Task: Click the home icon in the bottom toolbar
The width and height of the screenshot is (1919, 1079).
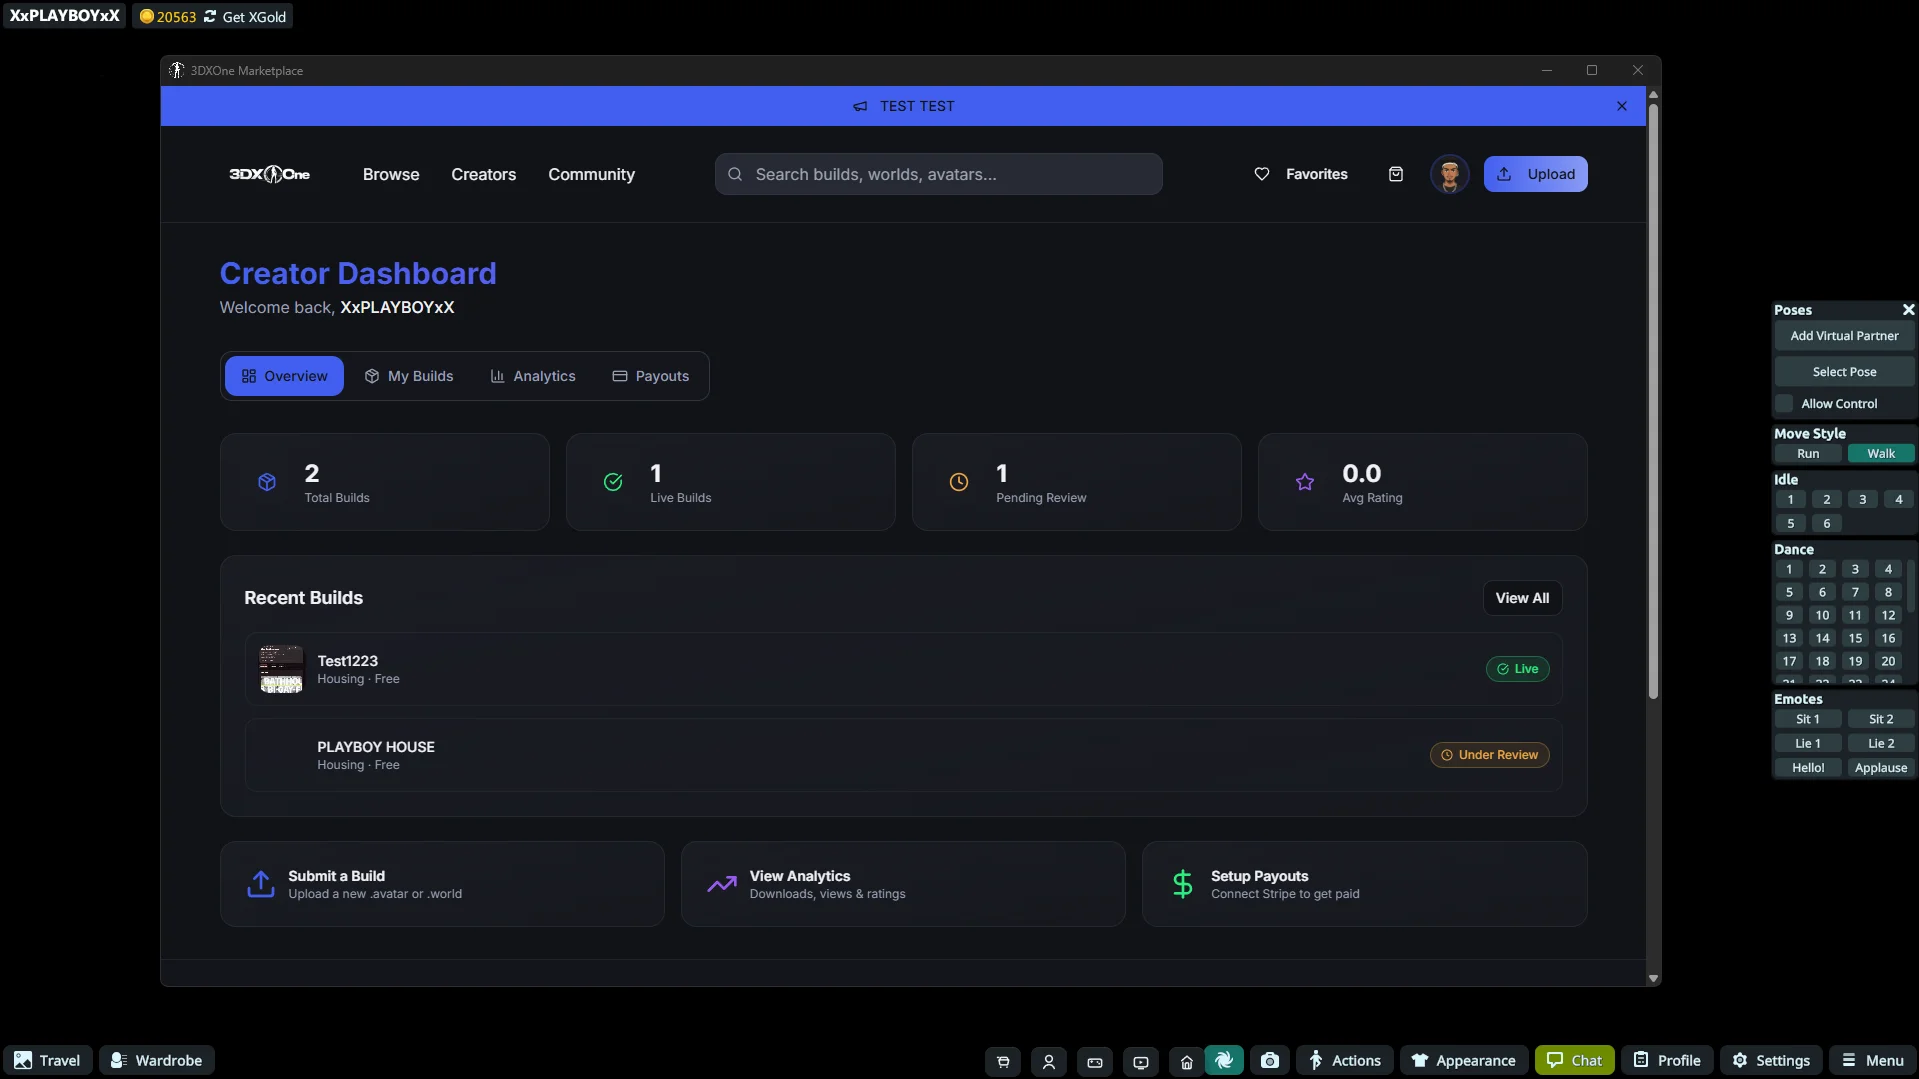Action: [x=1187, y=1061]
